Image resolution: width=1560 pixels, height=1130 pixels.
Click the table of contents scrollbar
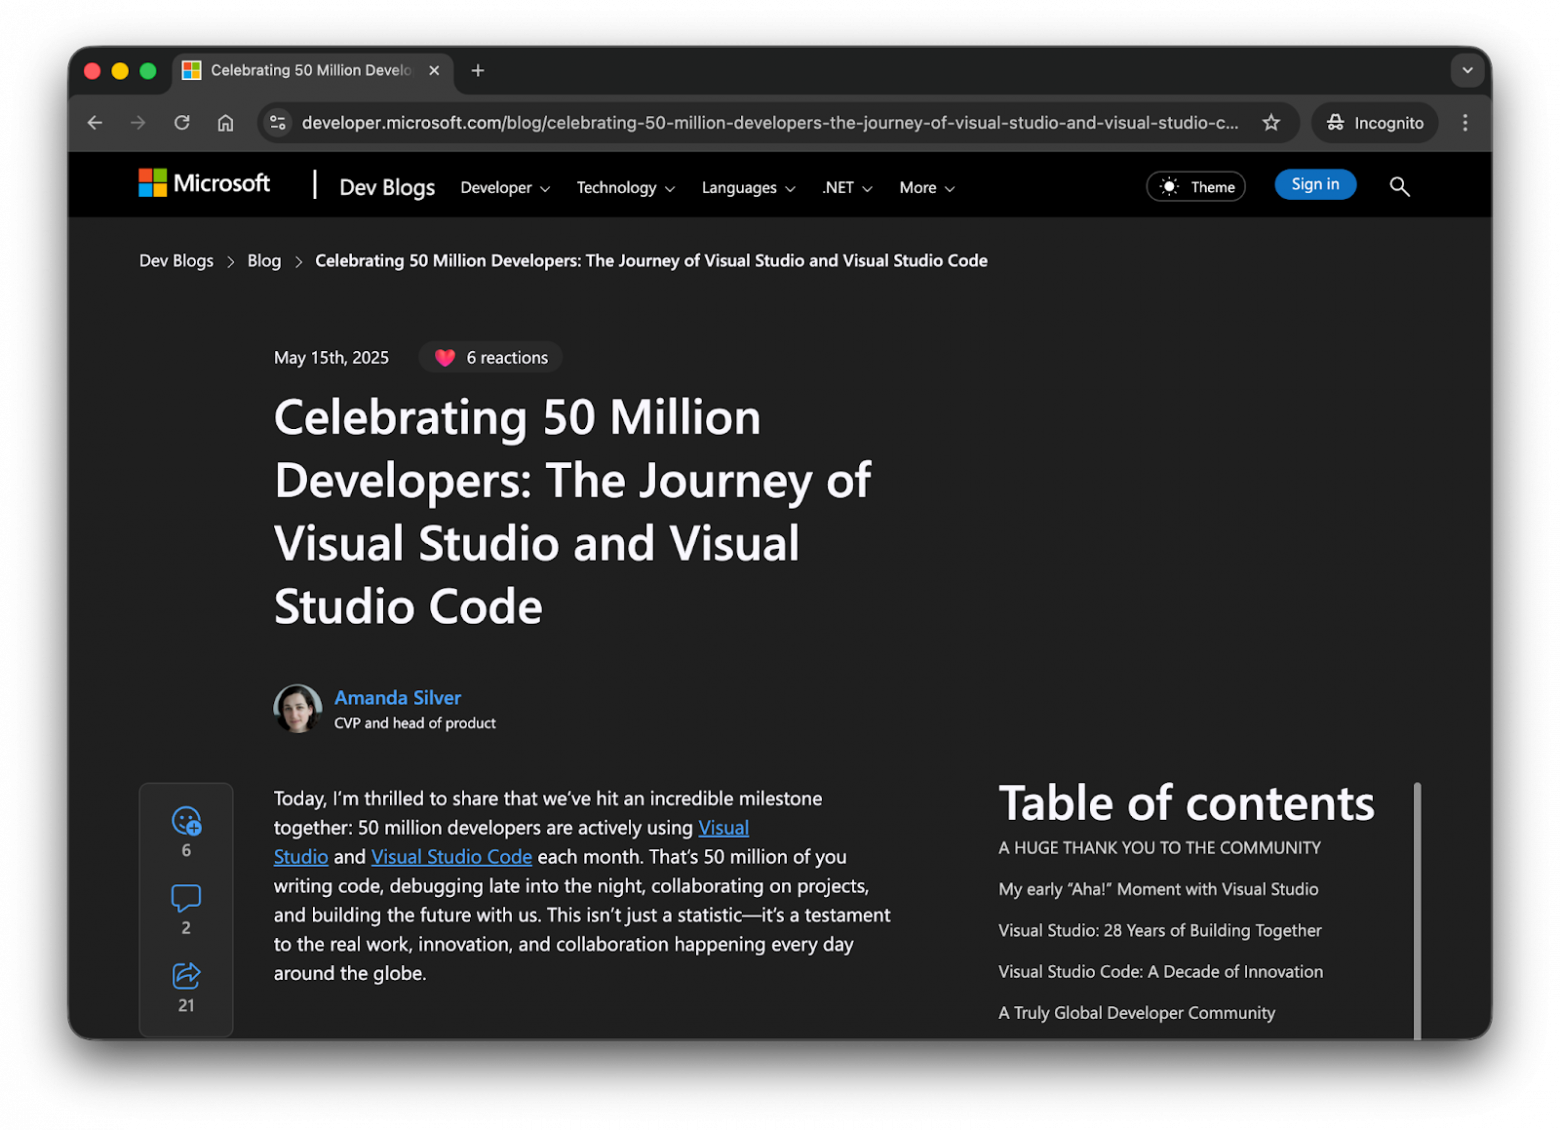[x=1417, y=910]
